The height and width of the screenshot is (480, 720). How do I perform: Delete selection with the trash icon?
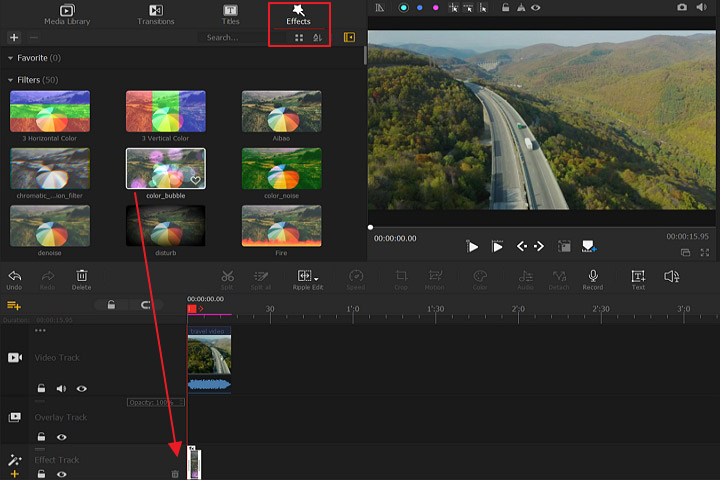82,277
